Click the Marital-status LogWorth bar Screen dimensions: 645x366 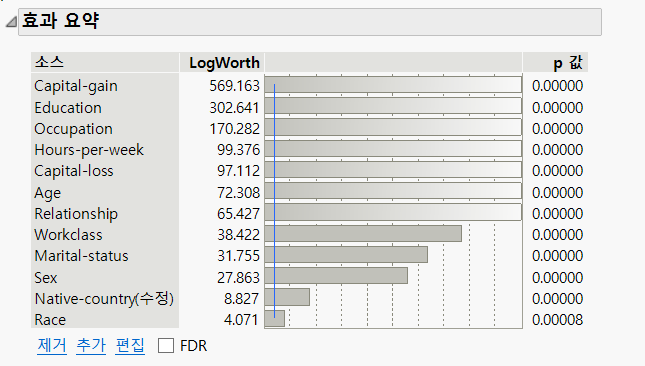tap(346, 255)
